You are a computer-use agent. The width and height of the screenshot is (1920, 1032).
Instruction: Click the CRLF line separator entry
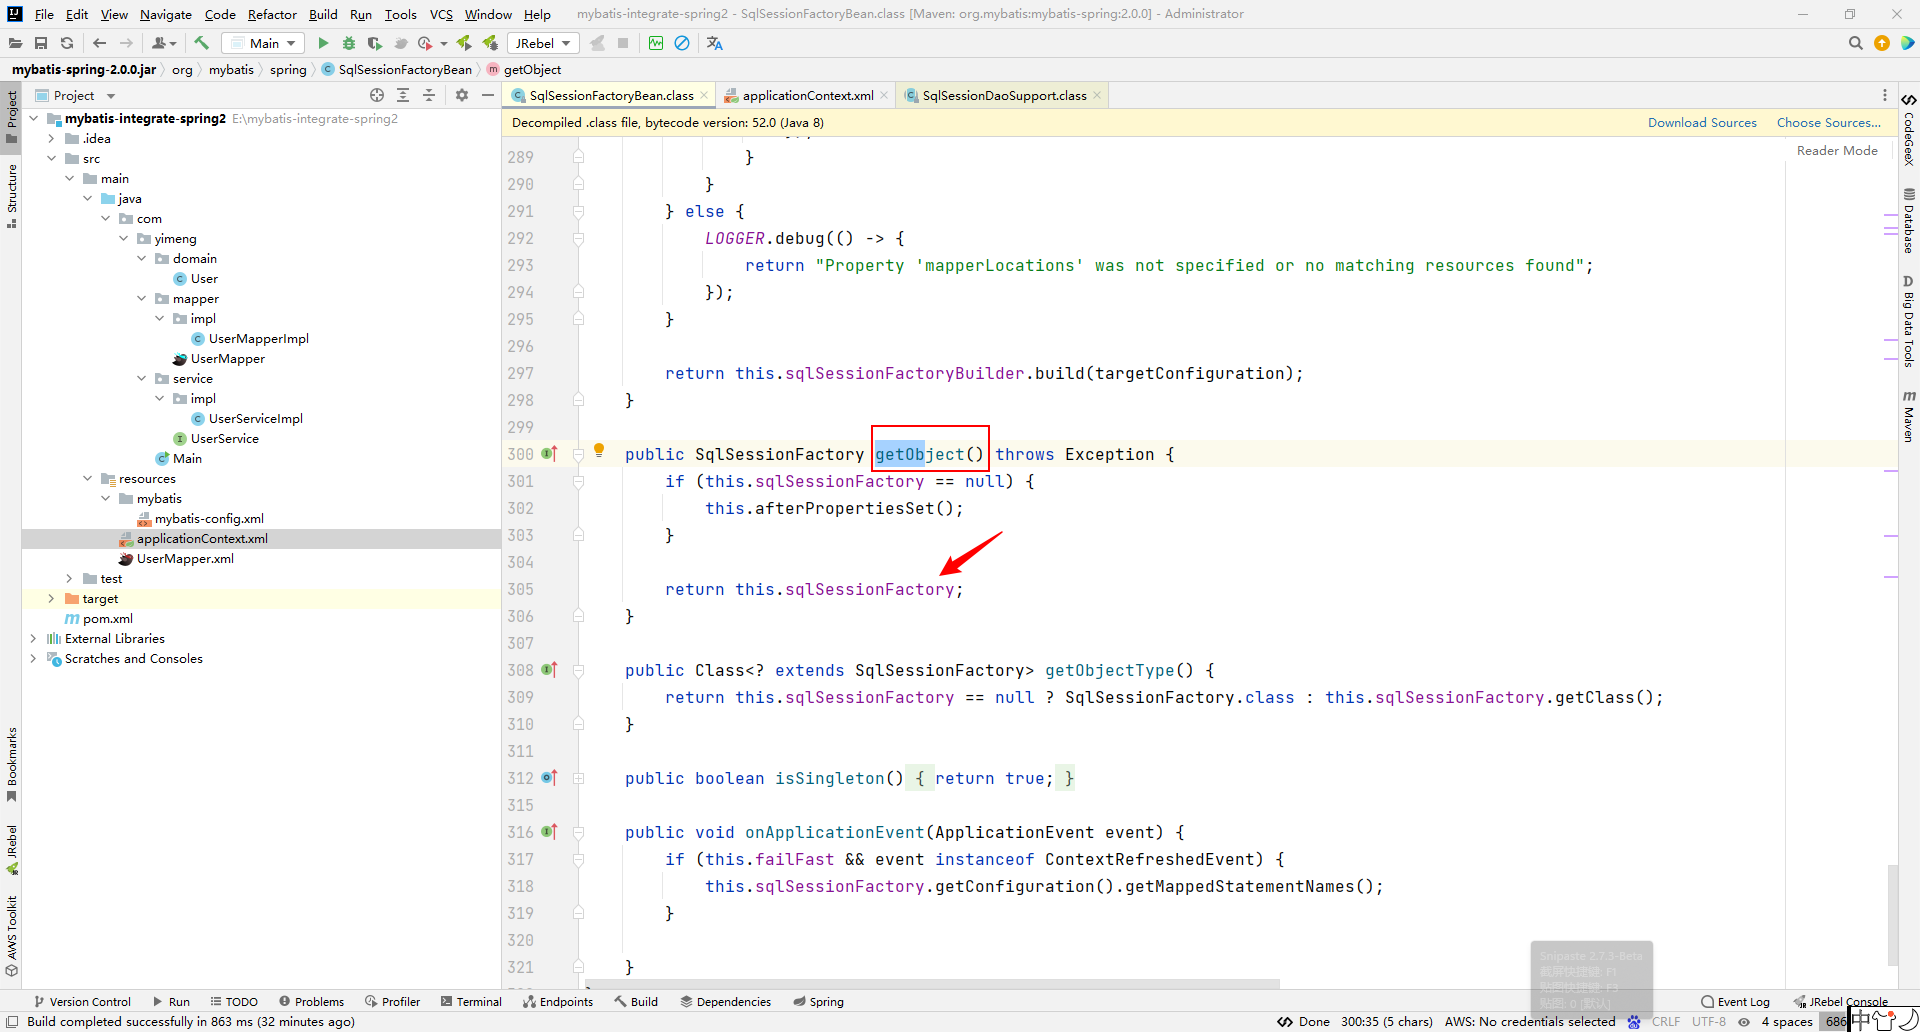1666,1021
